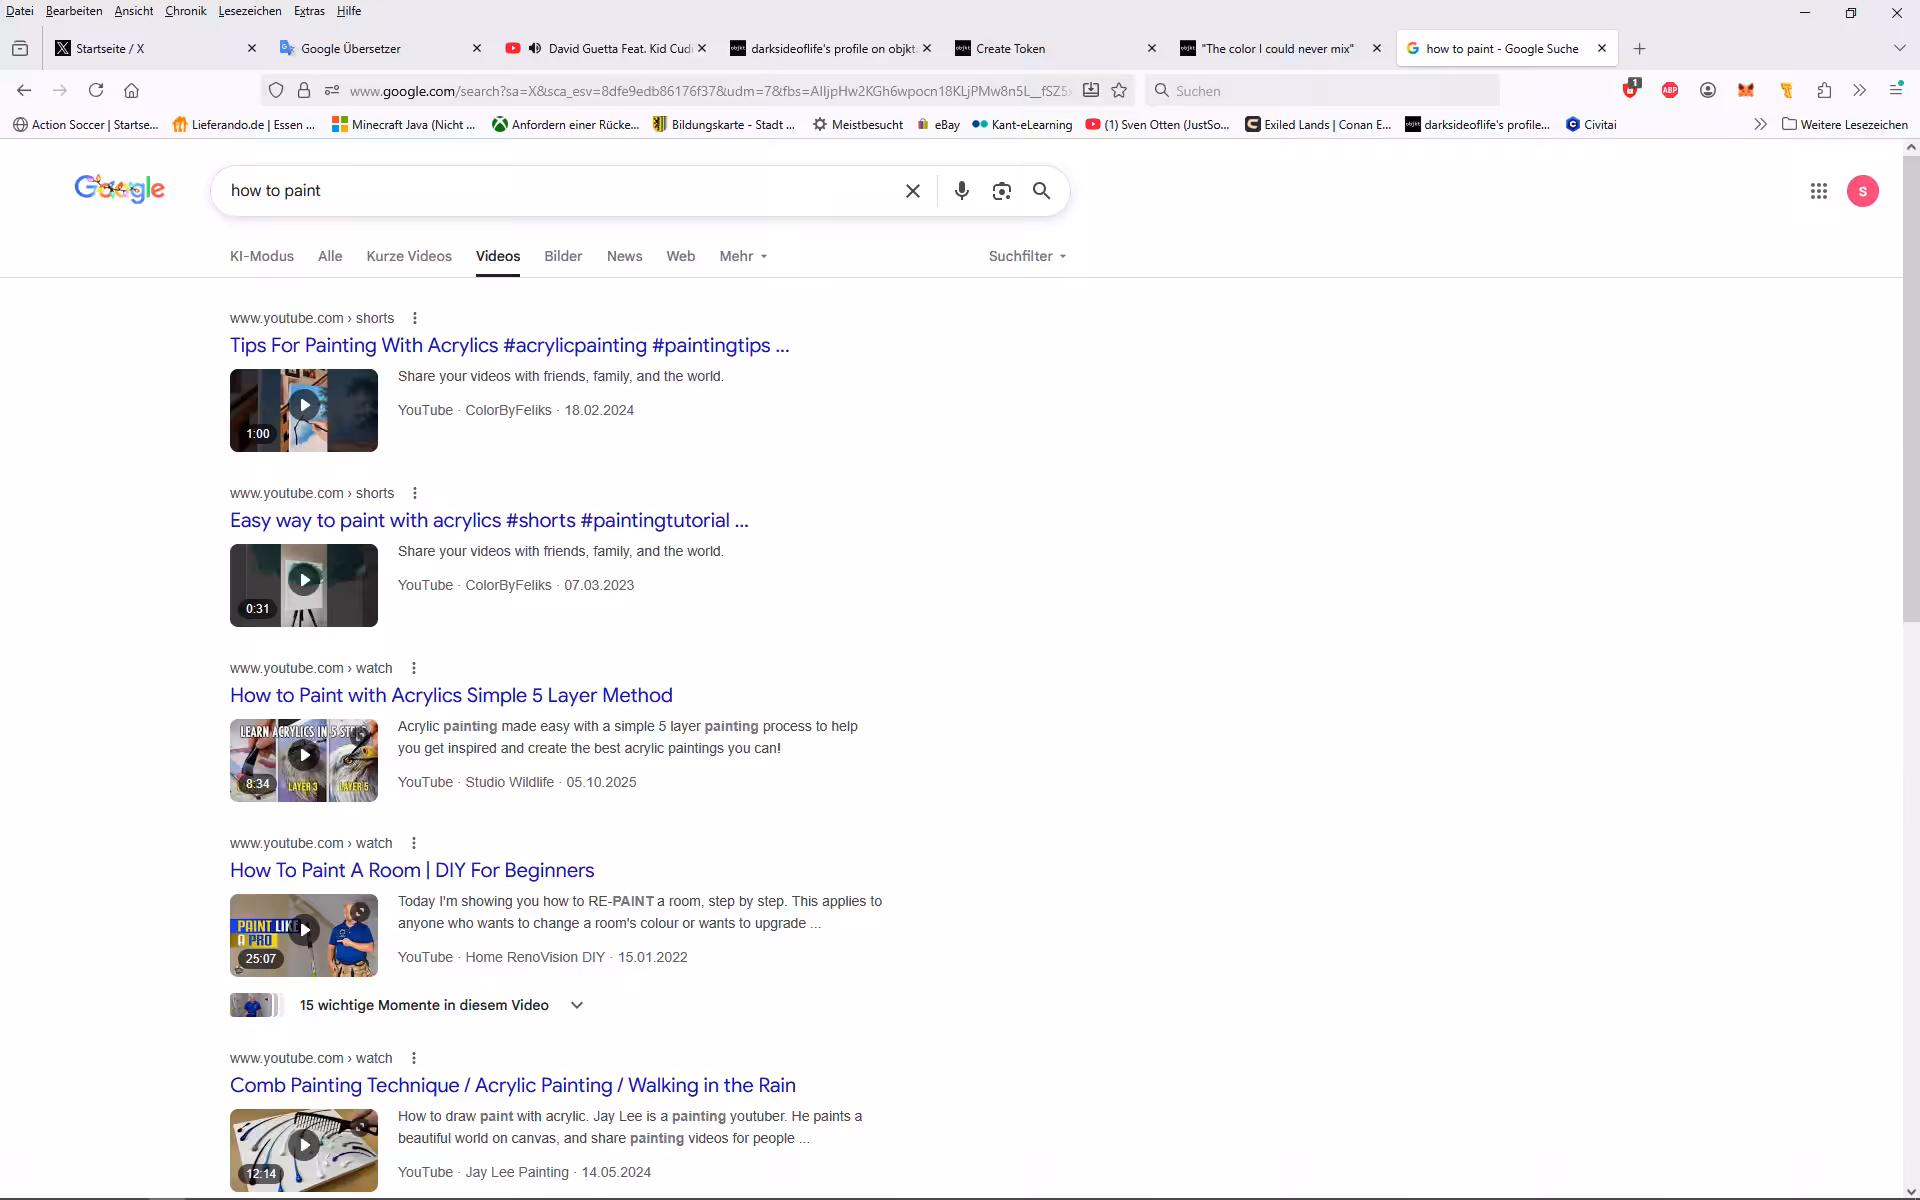Show more toolbar tools overflow chevron
Viewport: 1920px width, 1200px height.
pos(1860,90)
